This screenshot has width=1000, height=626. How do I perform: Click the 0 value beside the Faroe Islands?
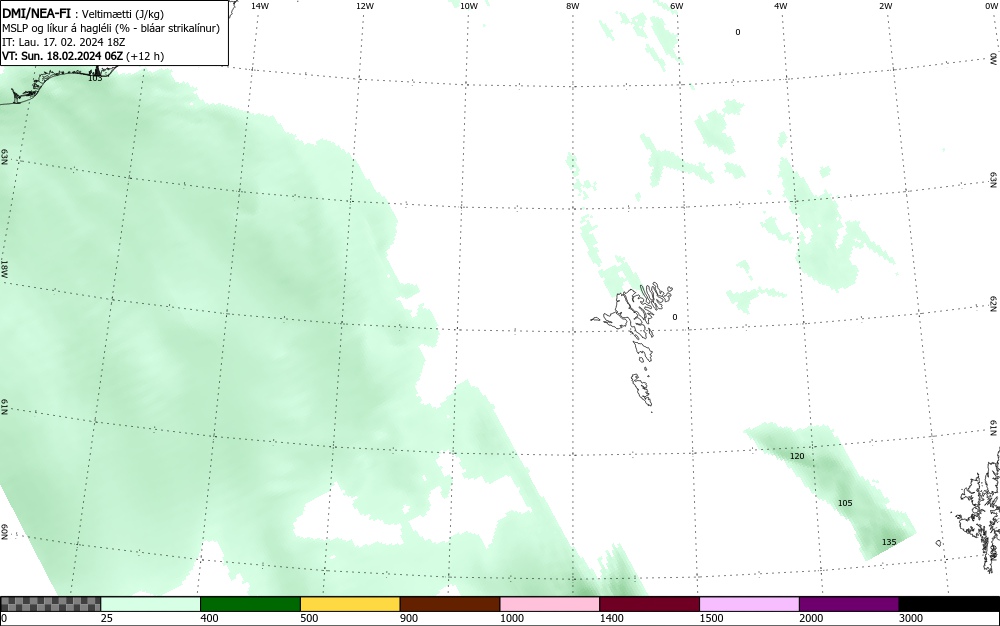(675, 317)
